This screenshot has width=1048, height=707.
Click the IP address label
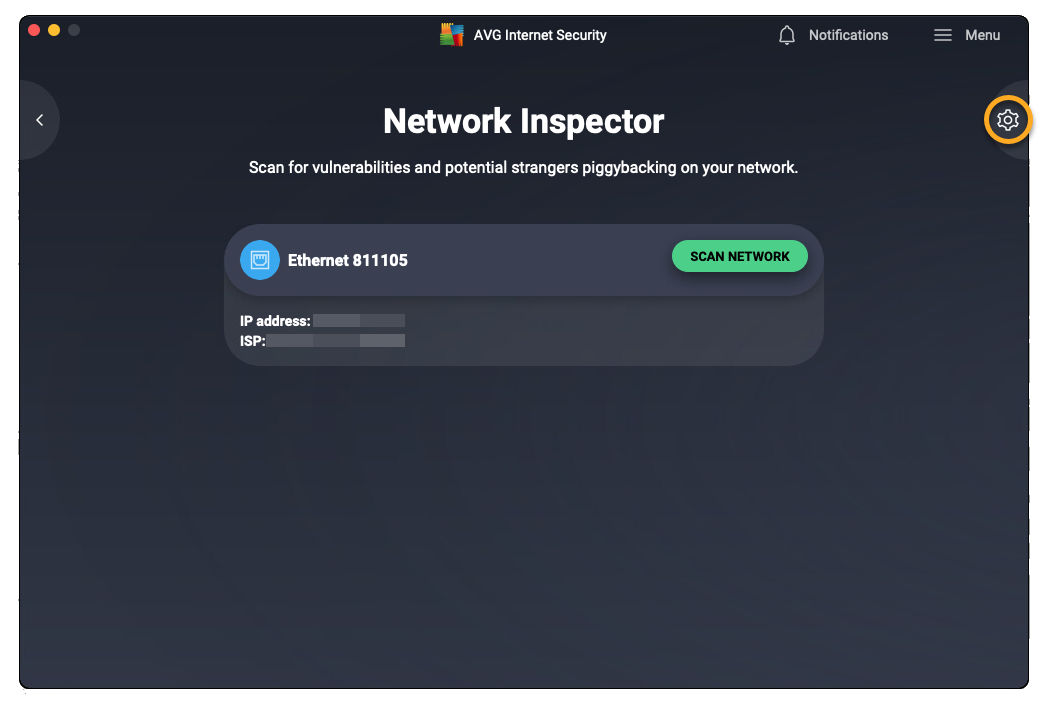275,321
